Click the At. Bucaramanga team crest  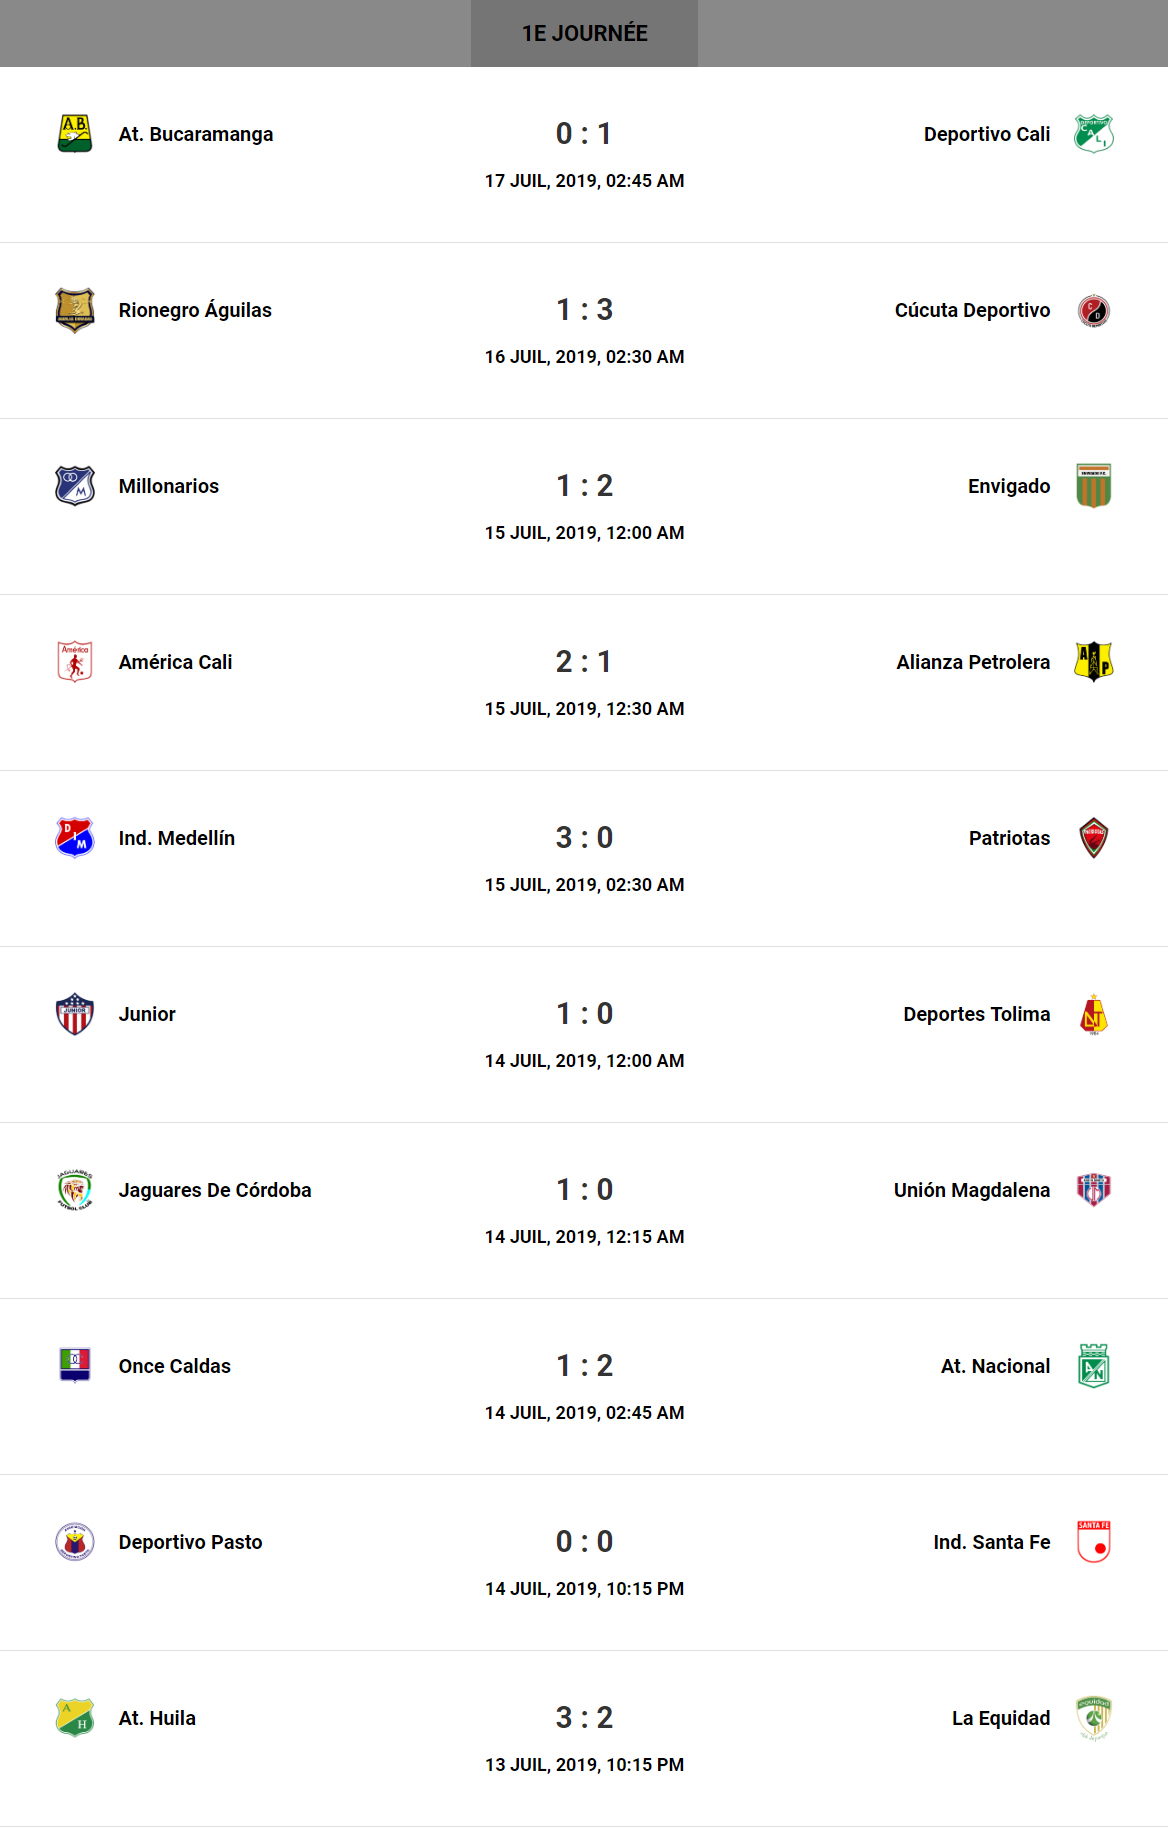[x=75, y=134]
